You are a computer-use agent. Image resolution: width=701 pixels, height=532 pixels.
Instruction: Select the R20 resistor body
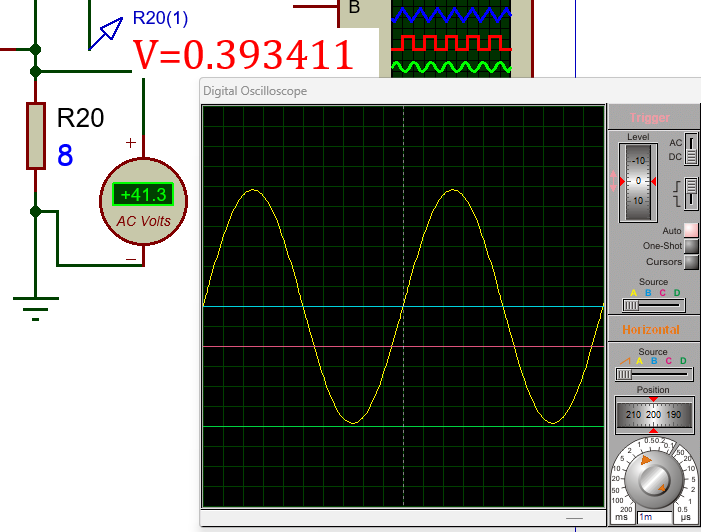point(36,136)
